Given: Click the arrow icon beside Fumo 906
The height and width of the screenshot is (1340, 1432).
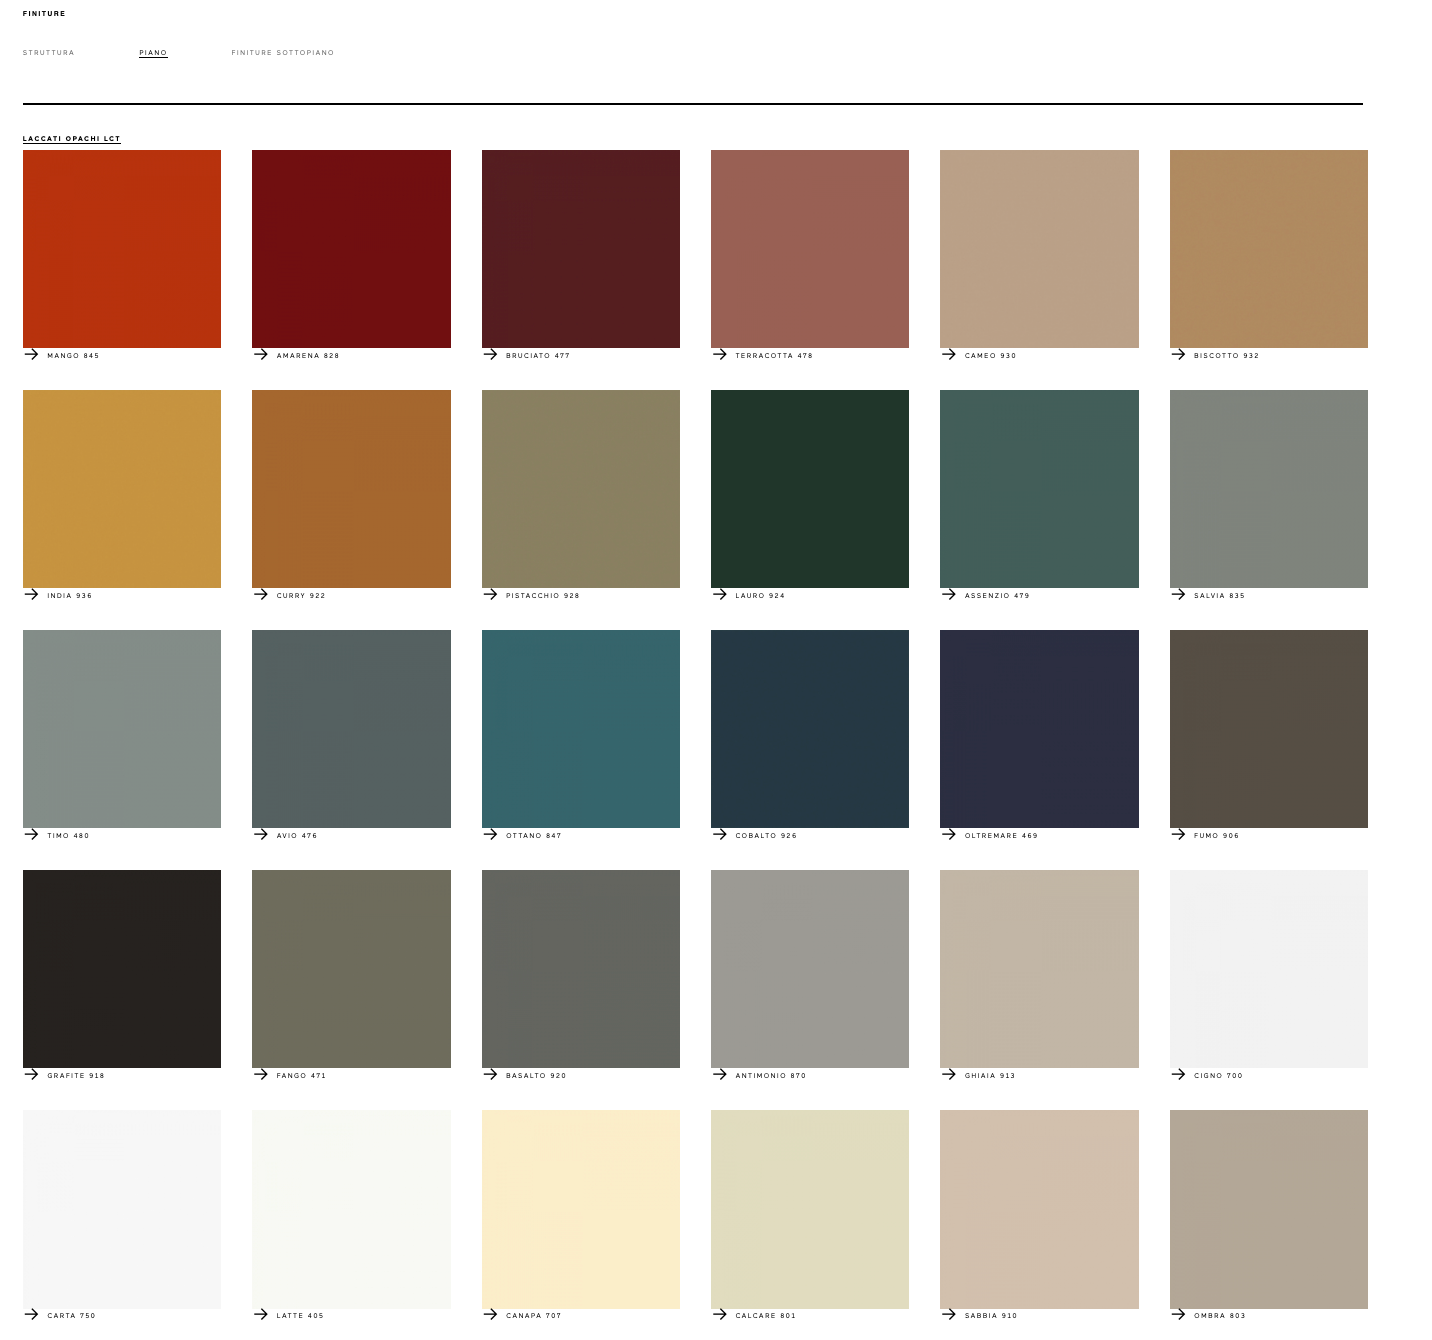Looking at the screenshot, I should pyautogui.click(x=1178, y=834).
